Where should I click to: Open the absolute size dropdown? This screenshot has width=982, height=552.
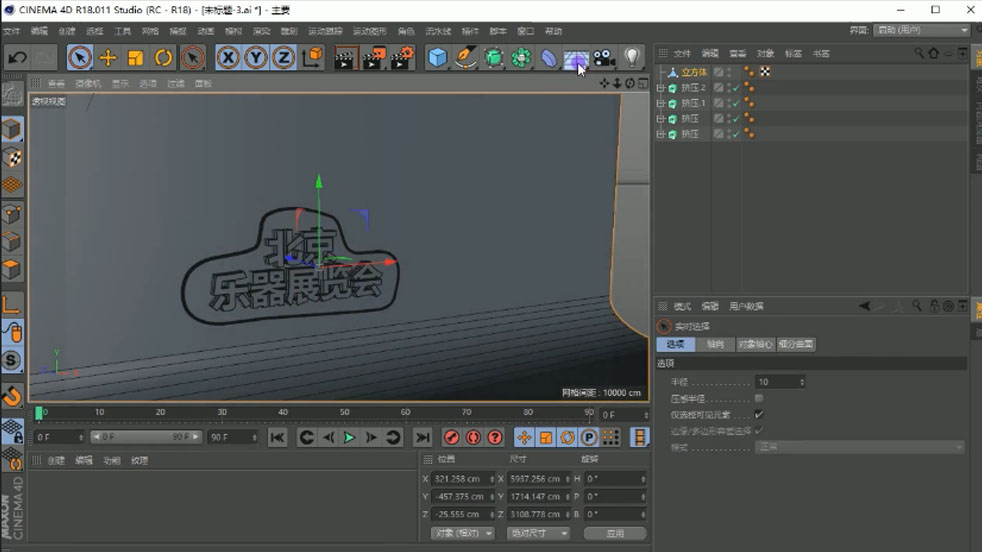(538, 533)
